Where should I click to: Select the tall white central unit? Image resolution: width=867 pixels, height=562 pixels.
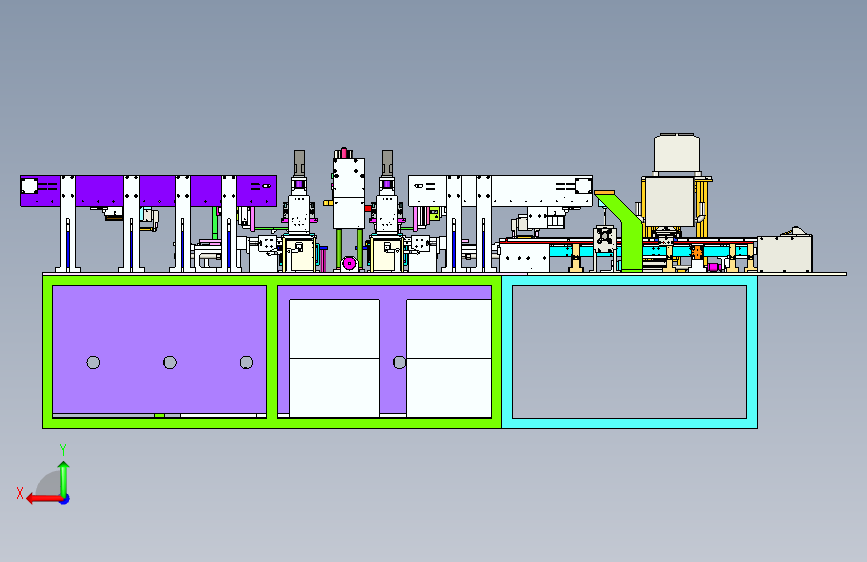(349, 193)
